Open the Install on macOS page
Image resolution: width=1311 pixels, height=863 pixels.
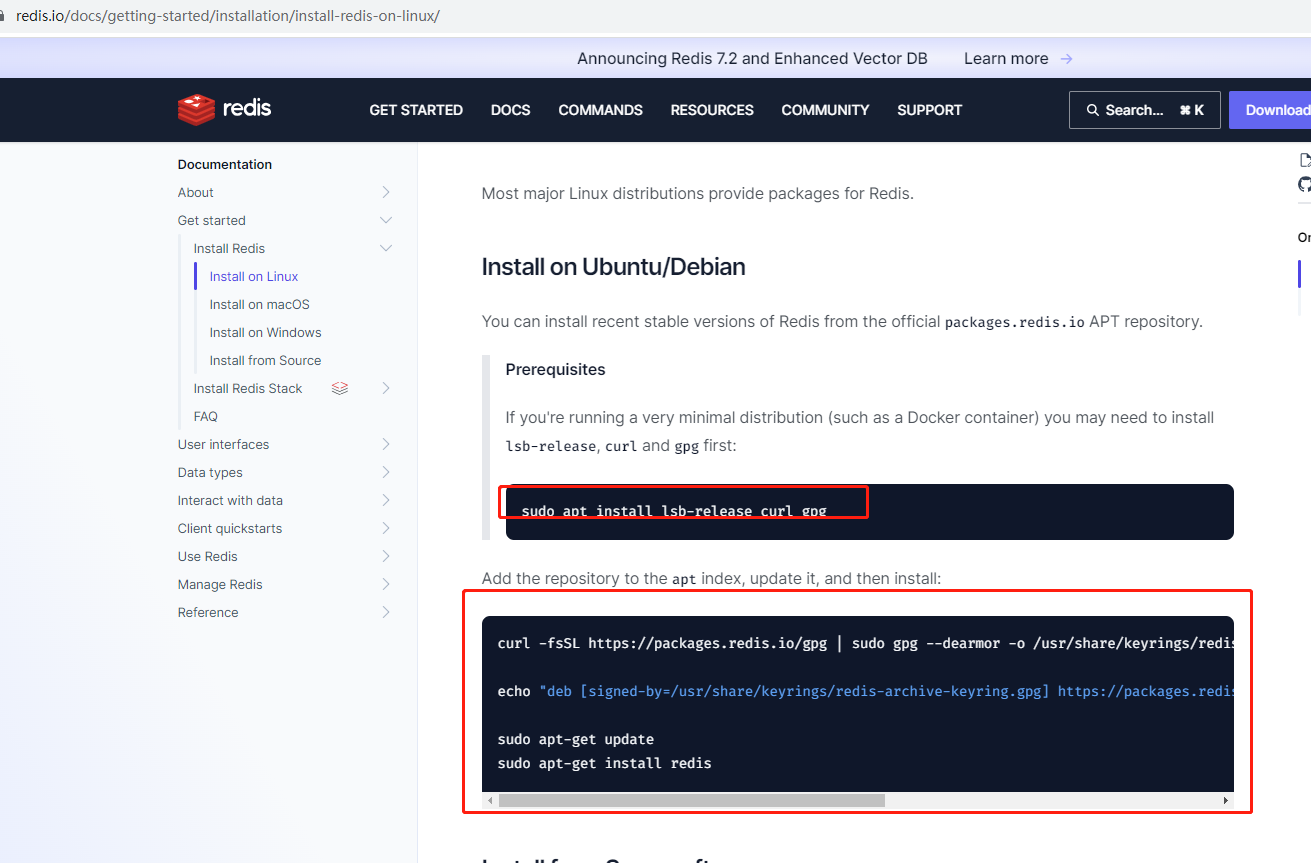point(259,304)
